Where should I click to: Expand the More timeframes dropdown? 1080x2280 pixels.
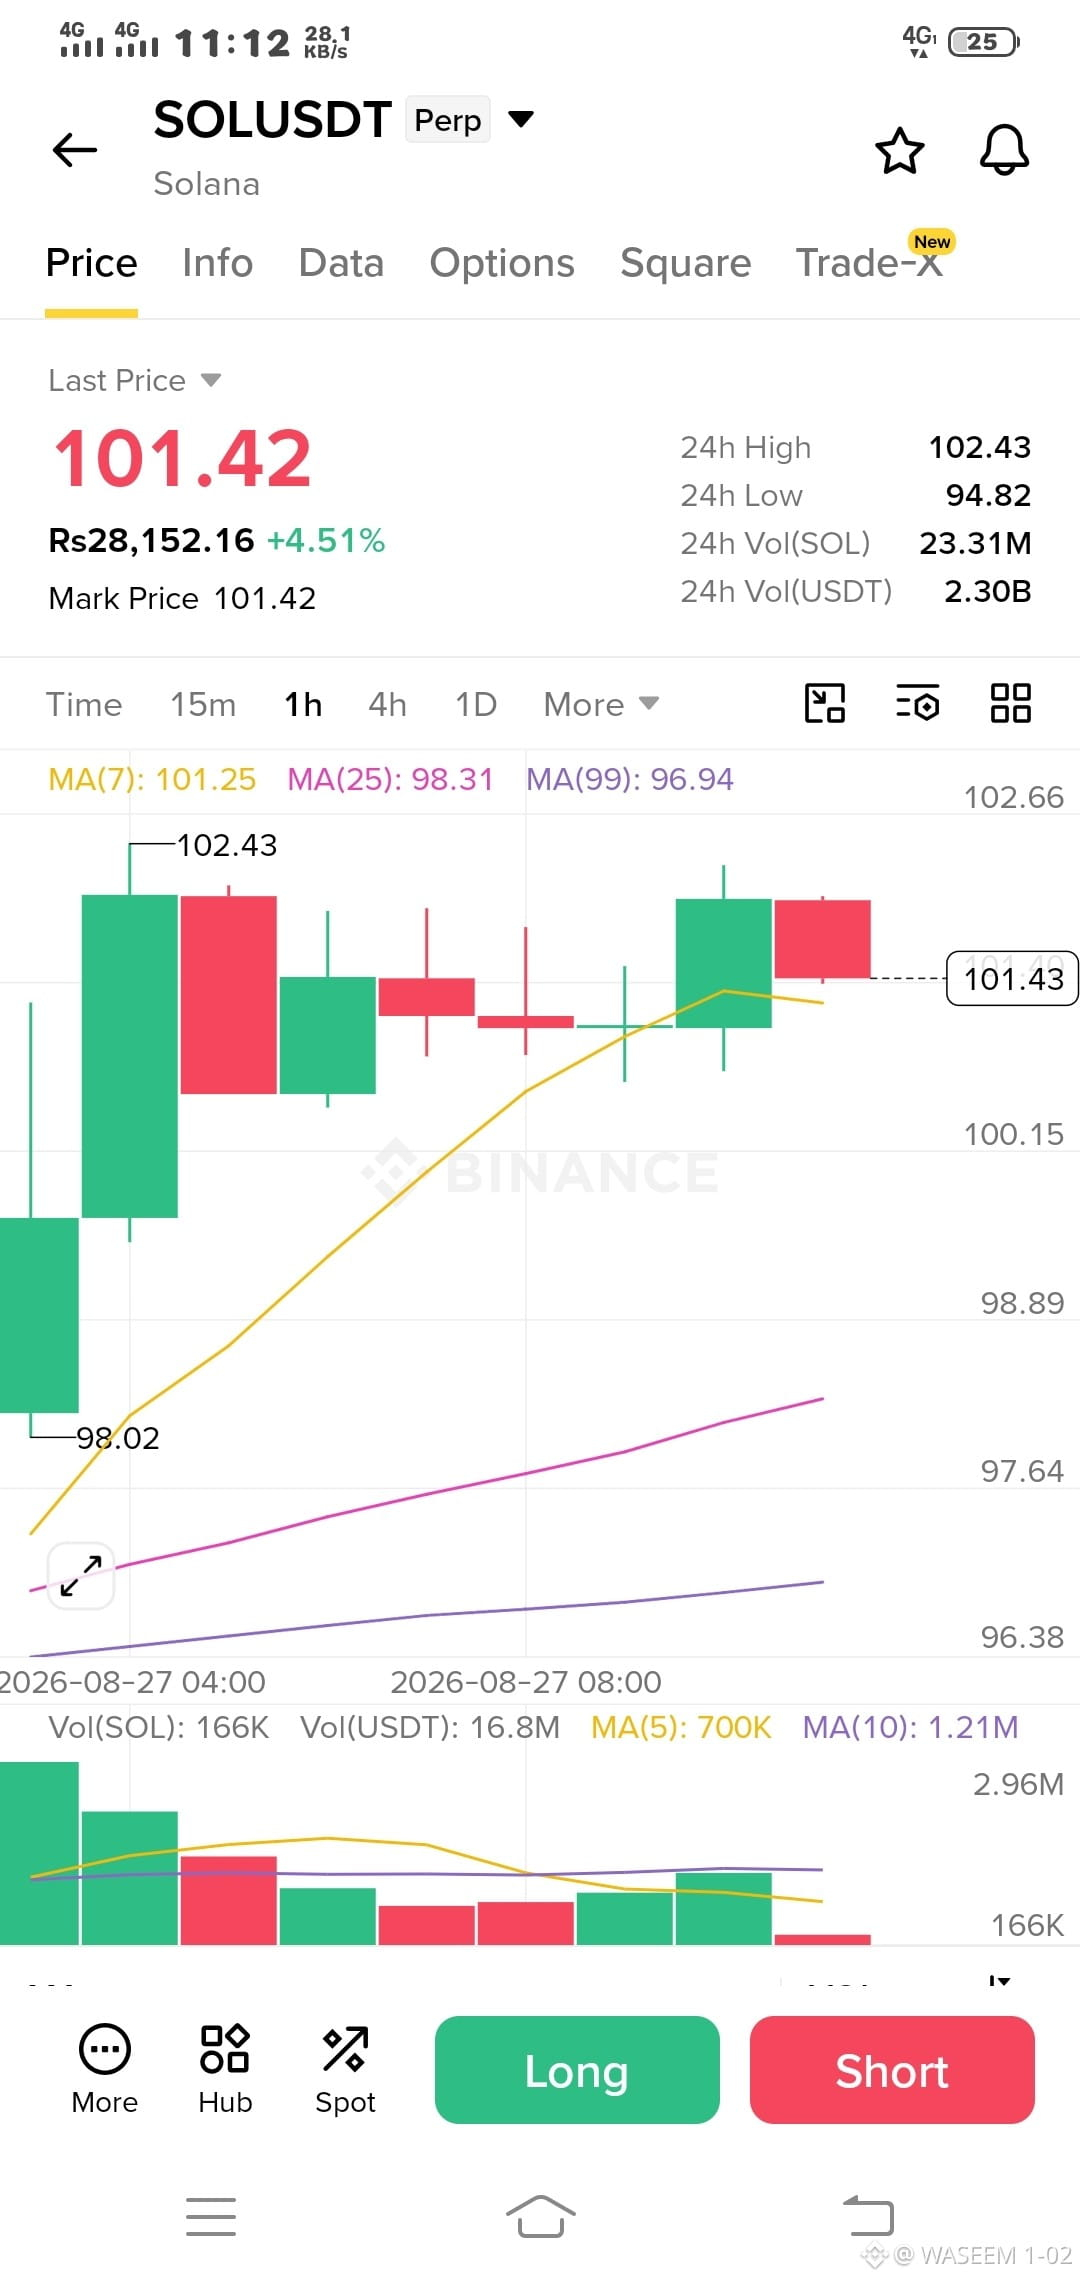coord(601,704)
